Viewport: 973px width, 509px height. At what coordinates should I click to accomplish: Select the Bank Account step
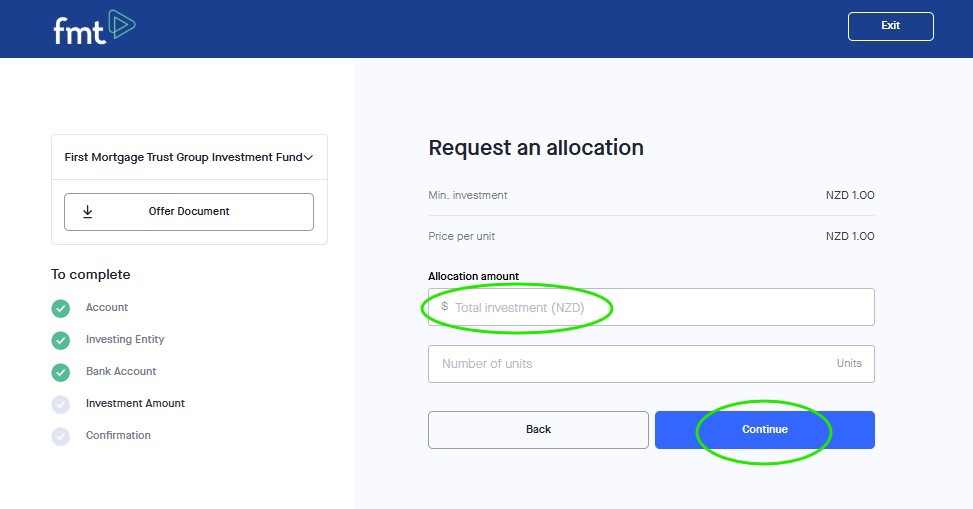pos(121,371)
